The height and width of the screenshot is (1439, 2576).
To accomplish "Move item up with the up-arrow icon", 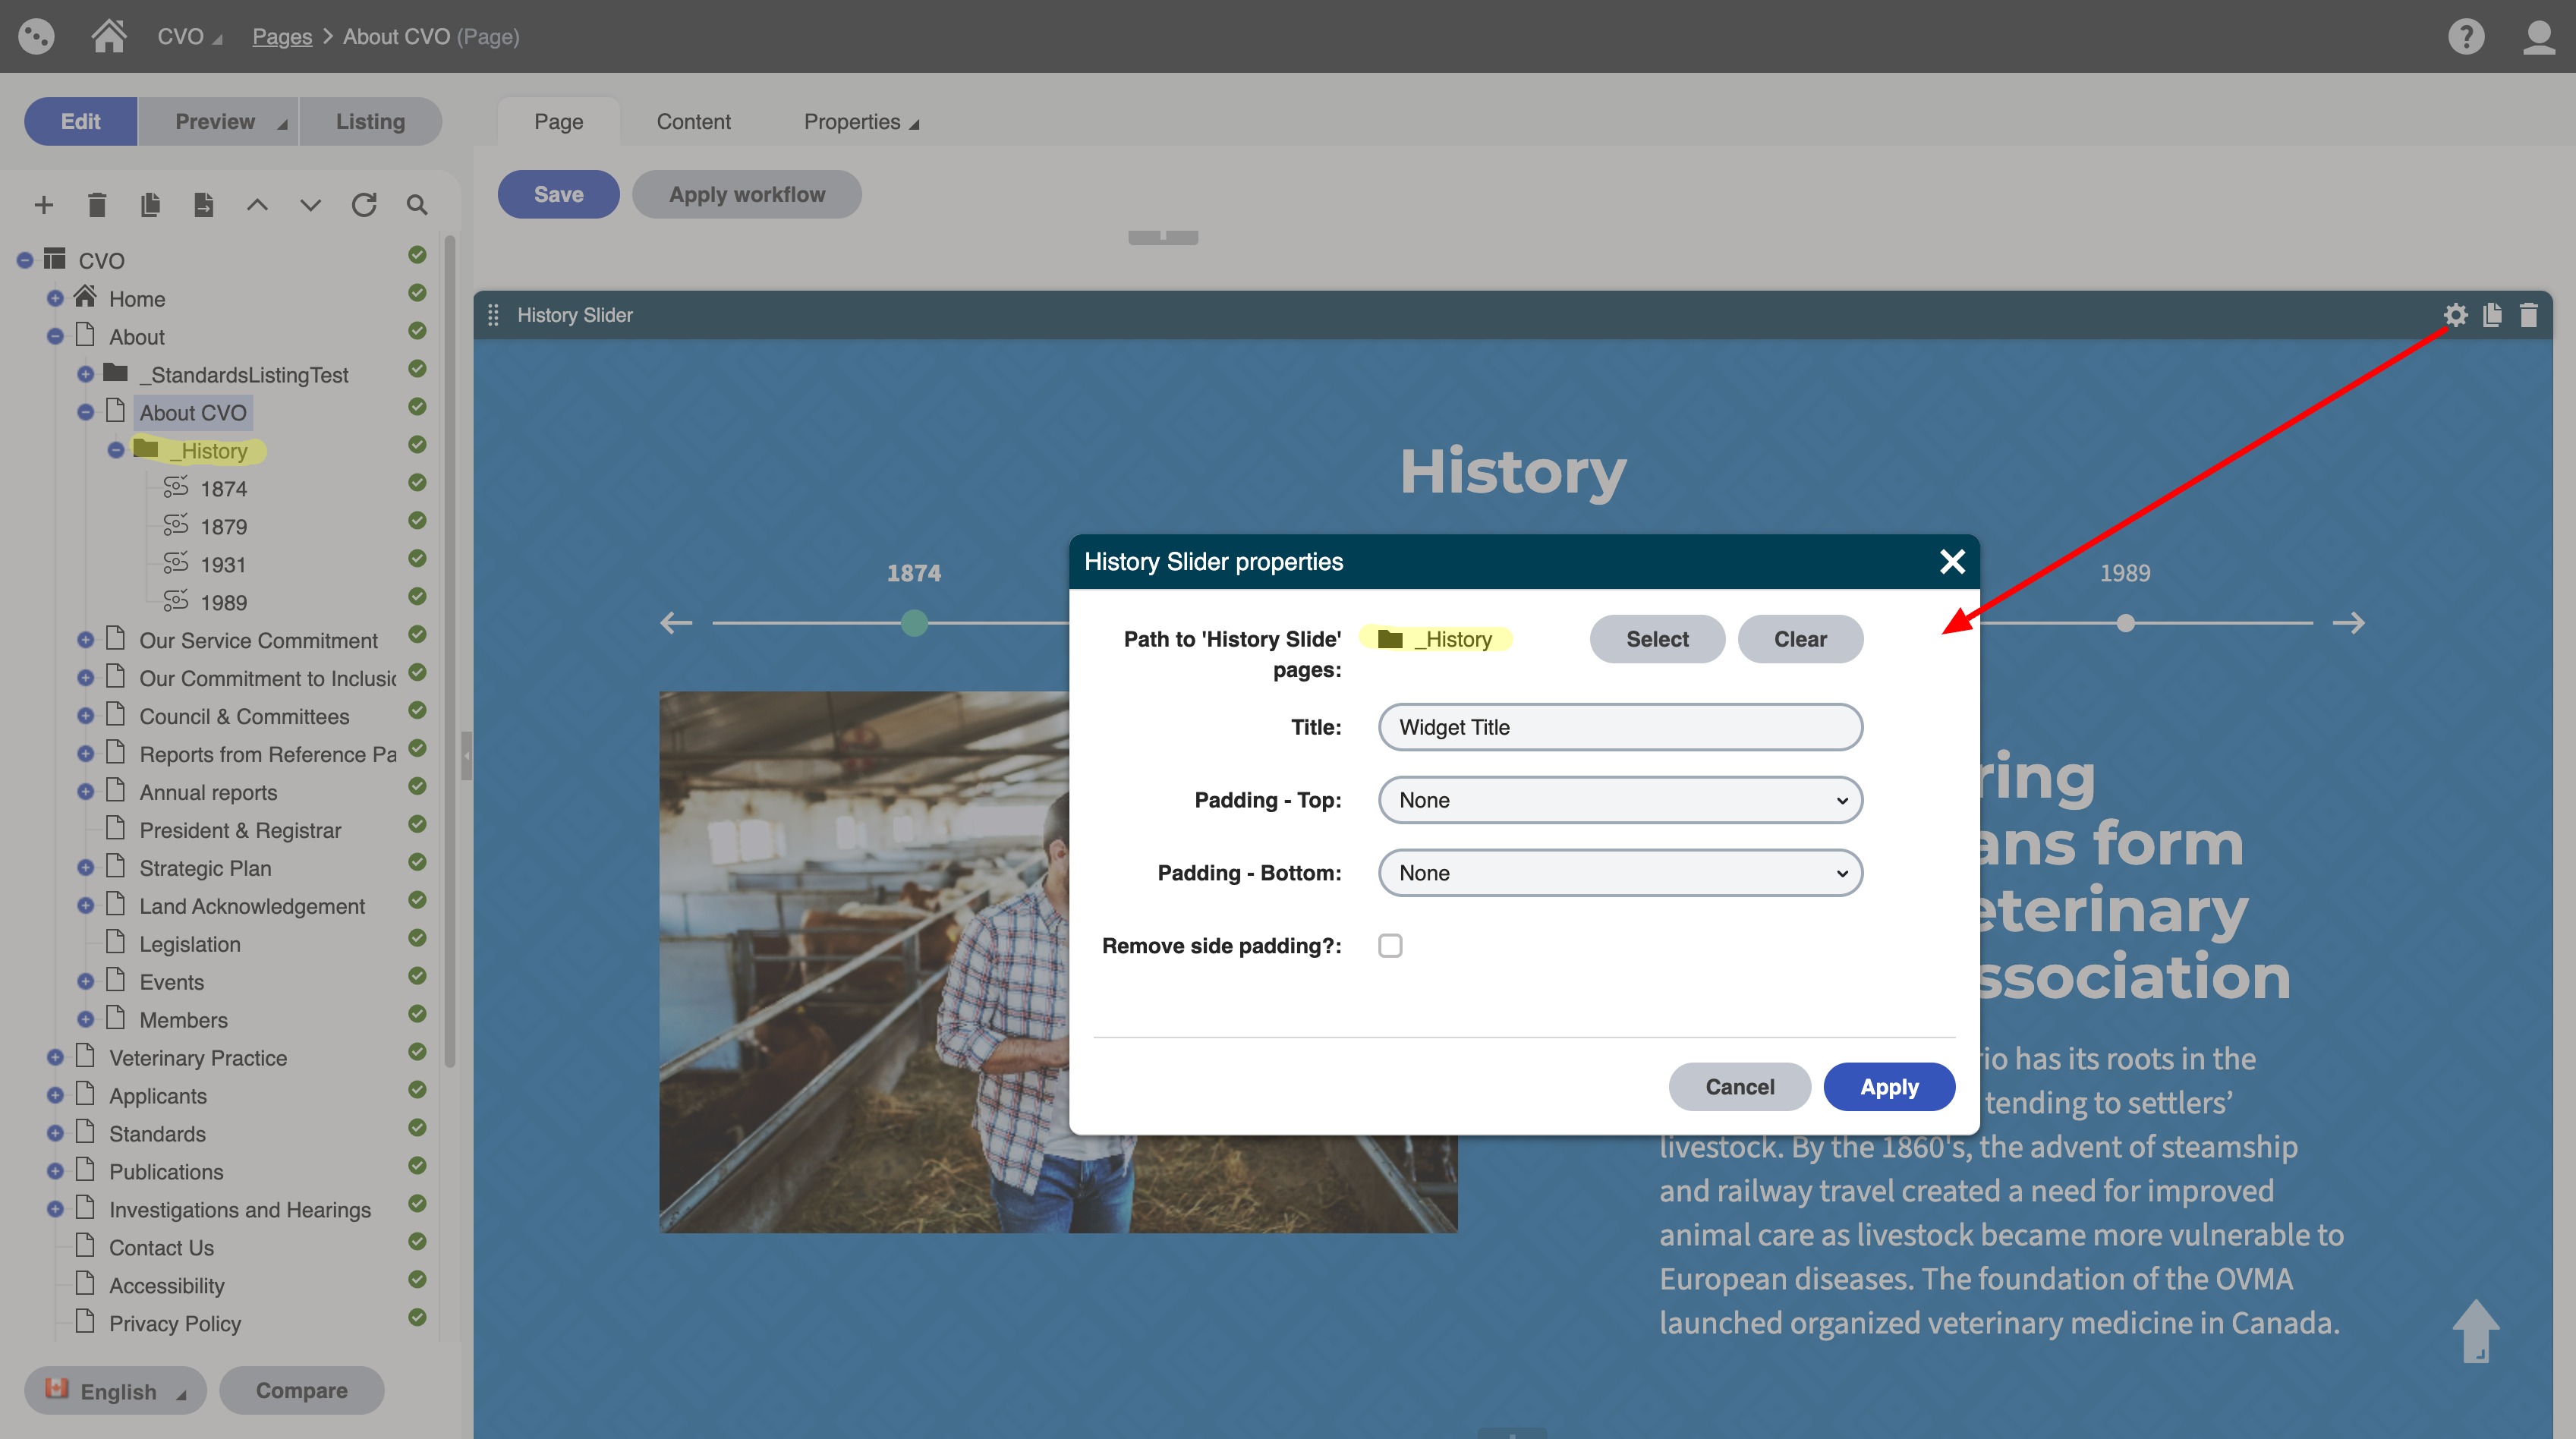I will coord(257,205).
